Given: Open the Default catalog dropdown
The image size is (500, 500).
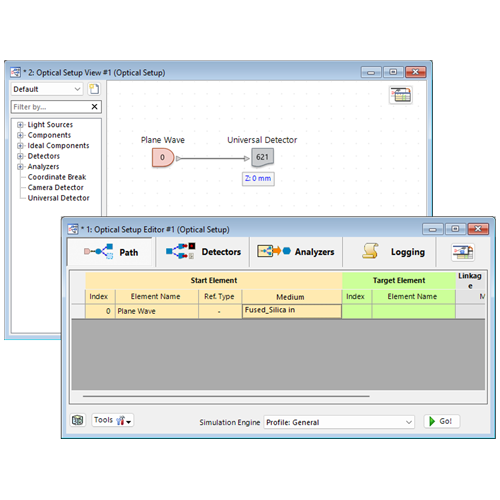Looking at the screenshot, I should pyautogui.click(x=47, y=89).
